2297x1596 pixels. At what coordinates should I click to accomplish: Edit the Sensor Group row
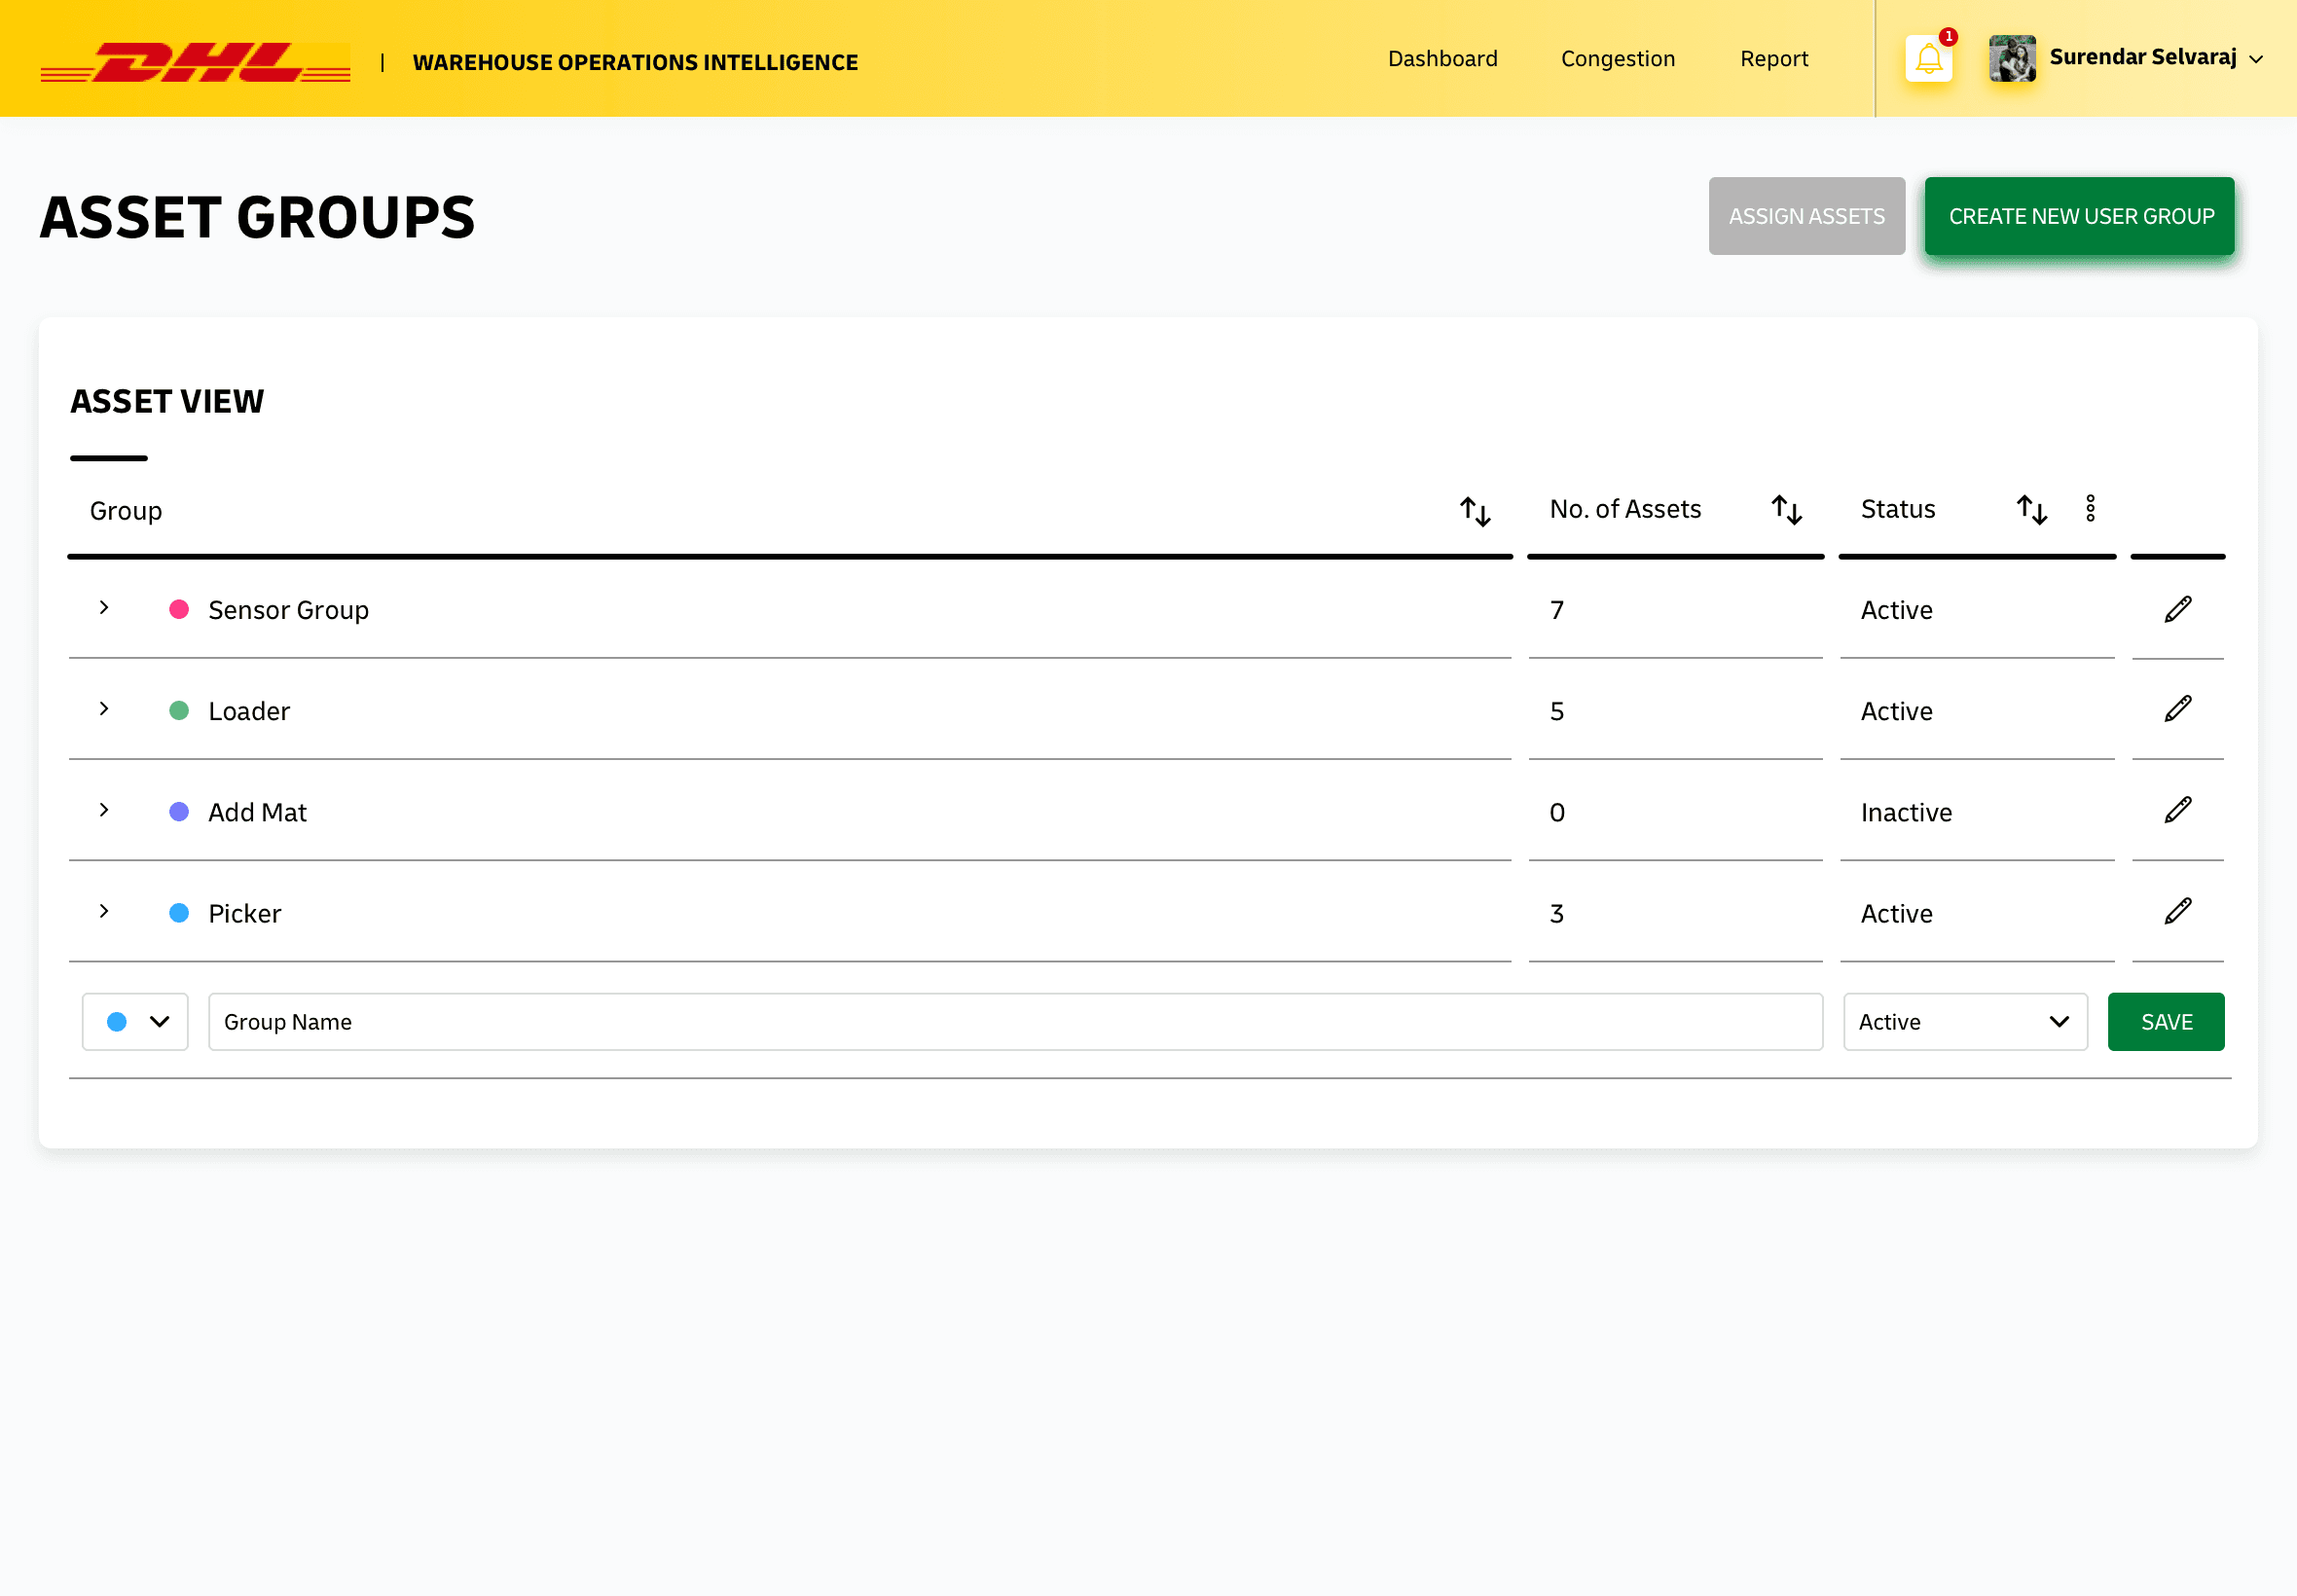point(2177,609)
